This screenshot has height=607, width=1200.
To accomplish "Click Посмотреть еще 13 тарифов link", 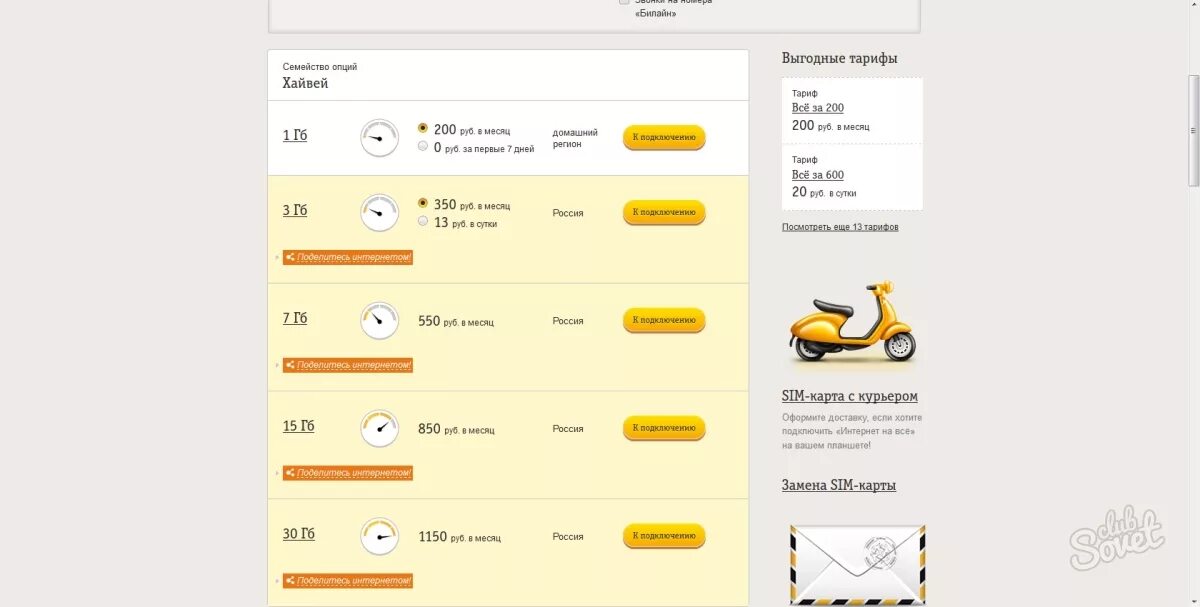I will pos(840,227).
